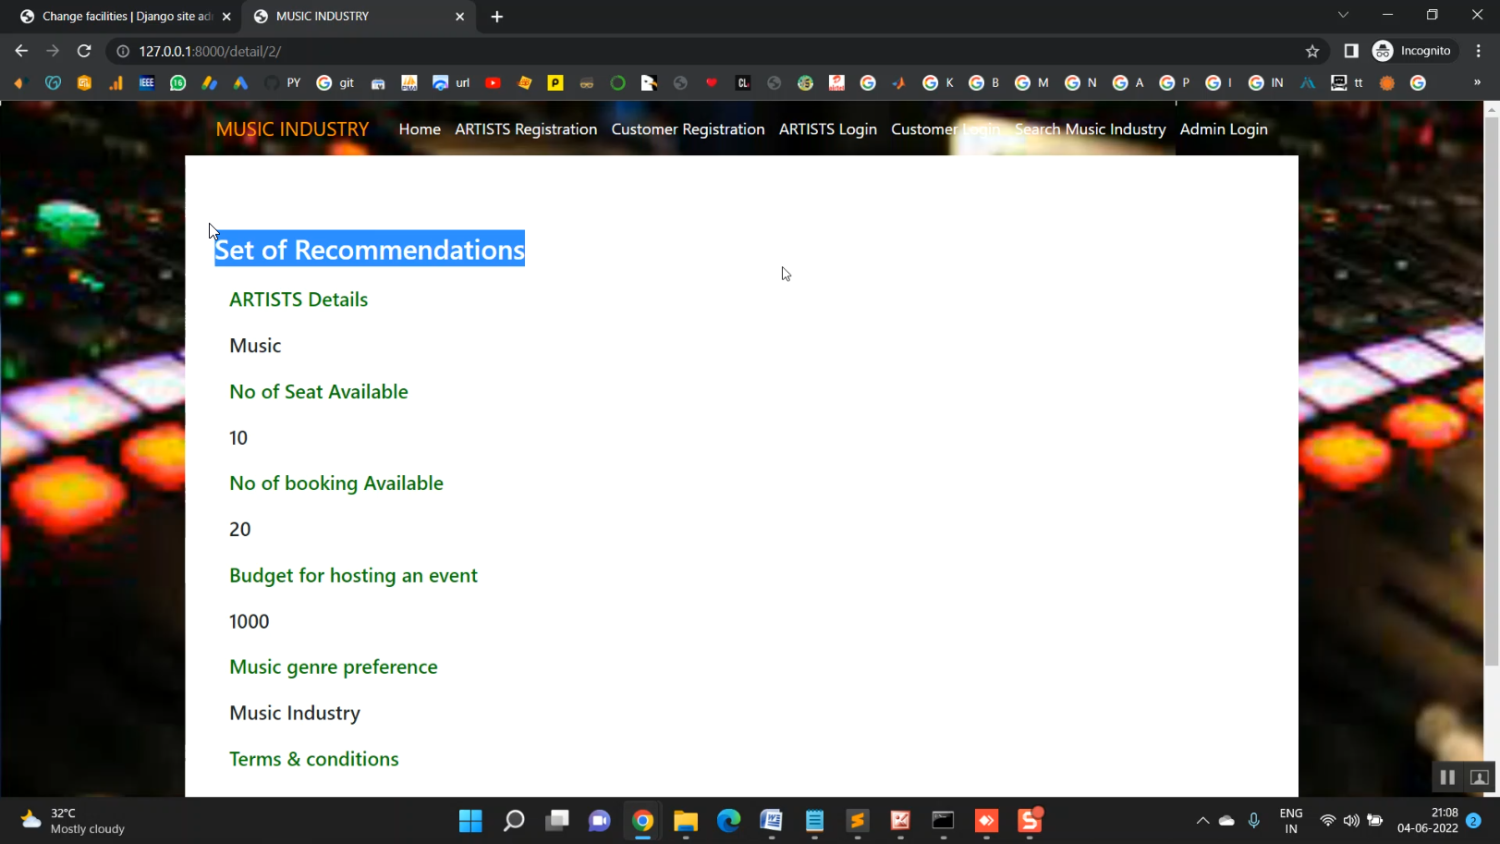Open File Explorer from the taskbar
Screen dimensions: 1500x844
[x=685, y=821]
